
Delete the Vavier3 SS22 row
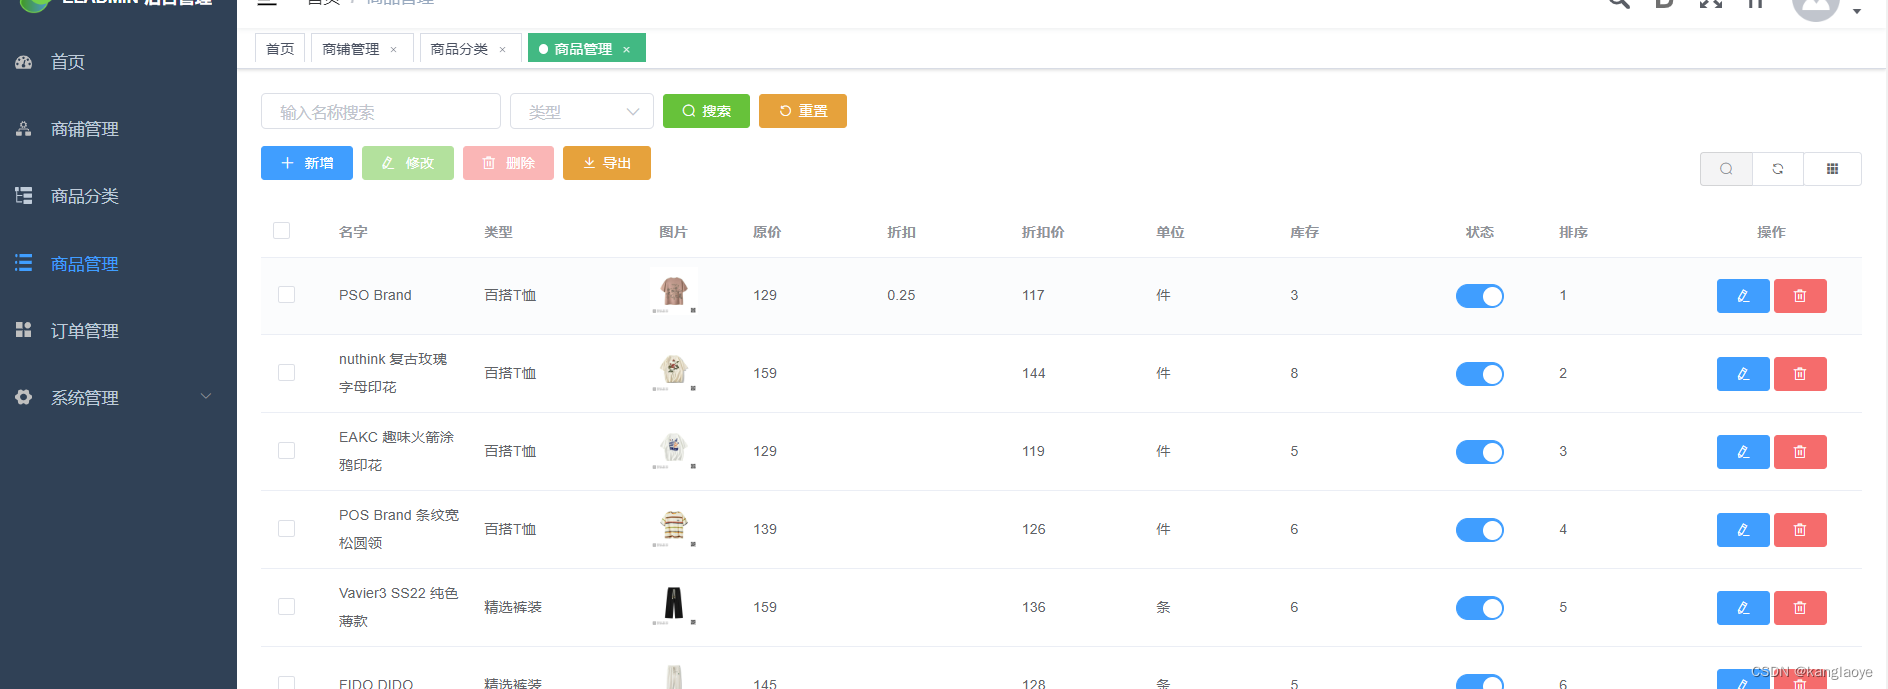pyautogui.click(x=1800, y=608)
